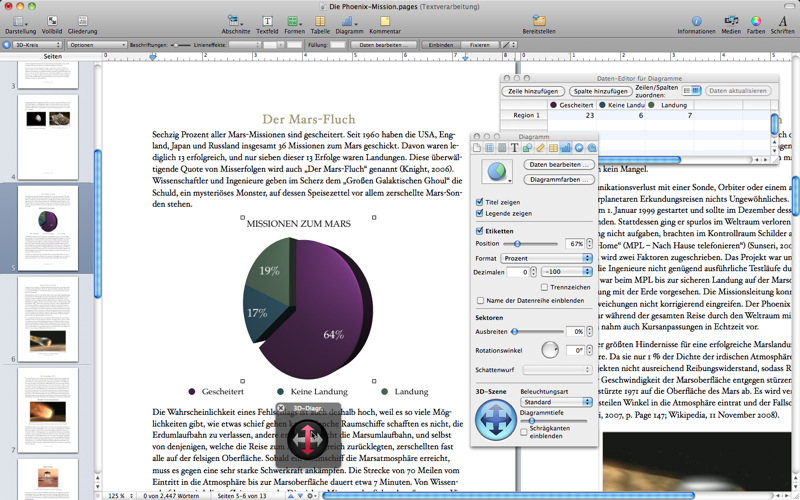Open the Informationen inspector
The width and height of the screenshot is (800, 500).
click(x=696, y=20)
